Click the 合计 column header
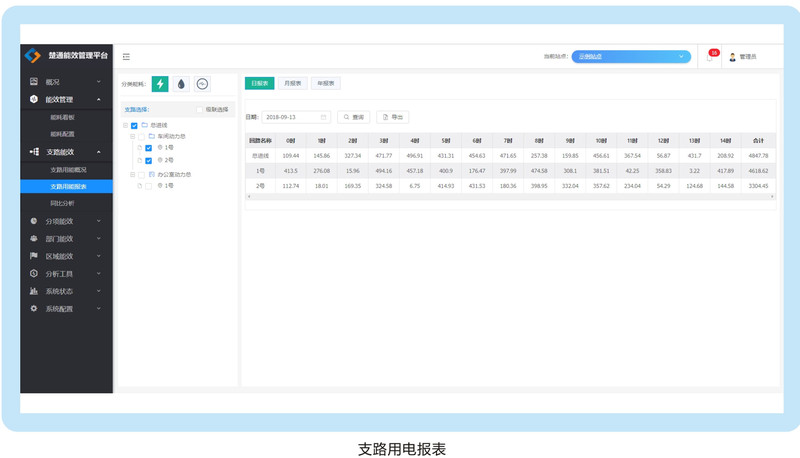 (759, 140)
